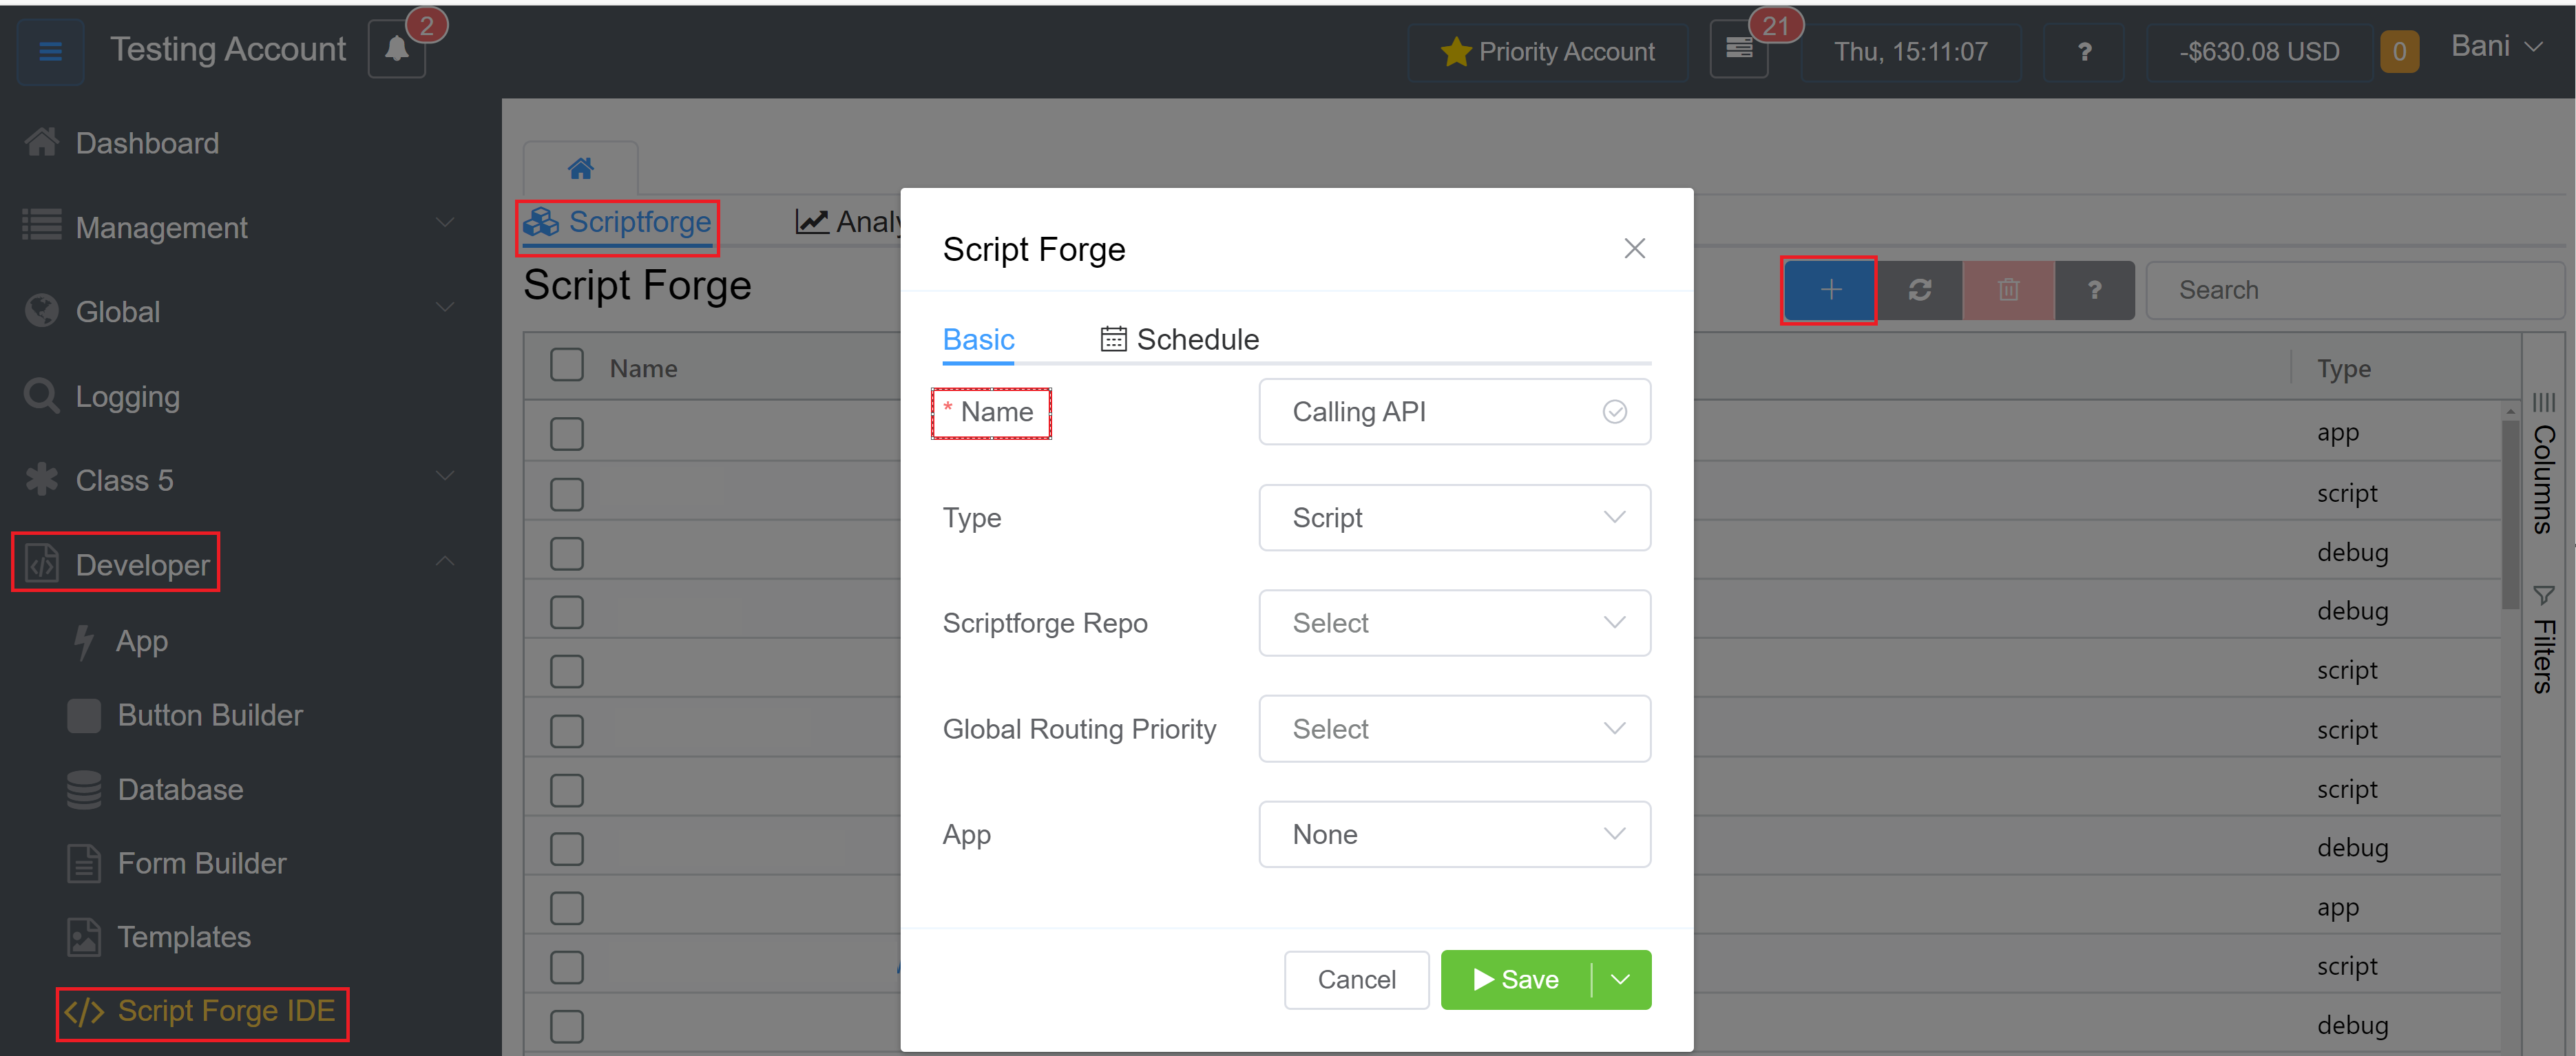Image resolution: width=2576 pixels, height=1056 pixels.
Task: Click the notification bell icon
Action: 396,50
